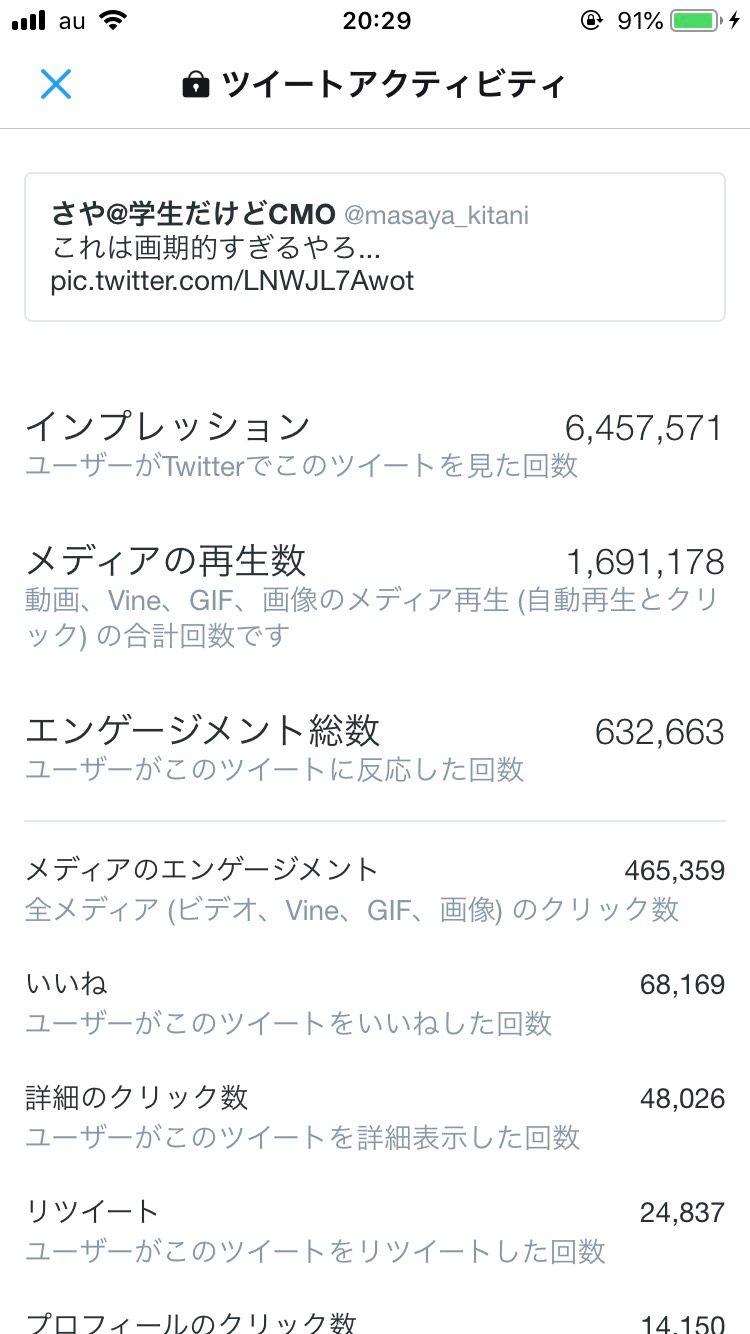Tap the cellular signal bars icon
The image size is (750, 1334).
click(x=30, y=21)
